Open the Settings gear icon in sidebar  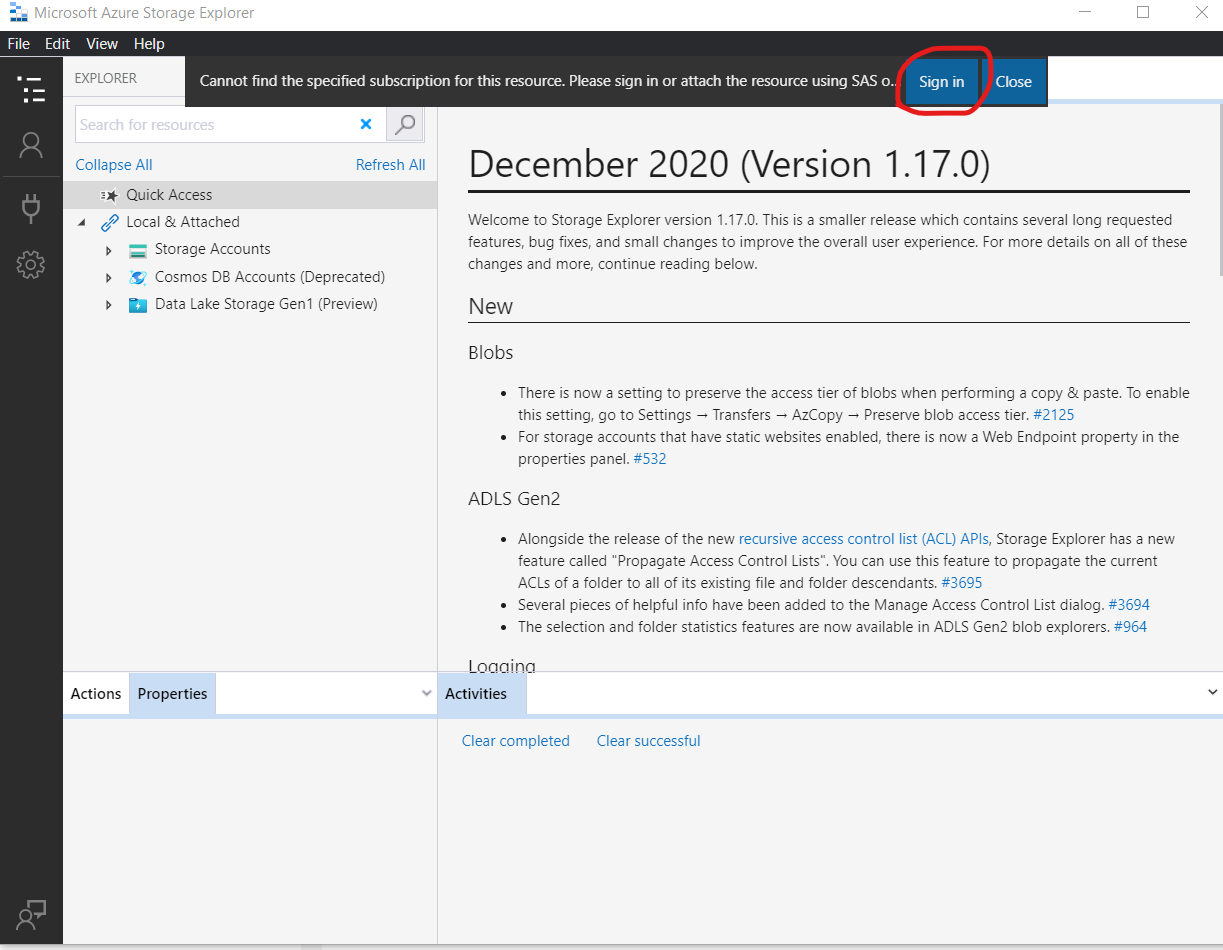click(x=31, y=265)
